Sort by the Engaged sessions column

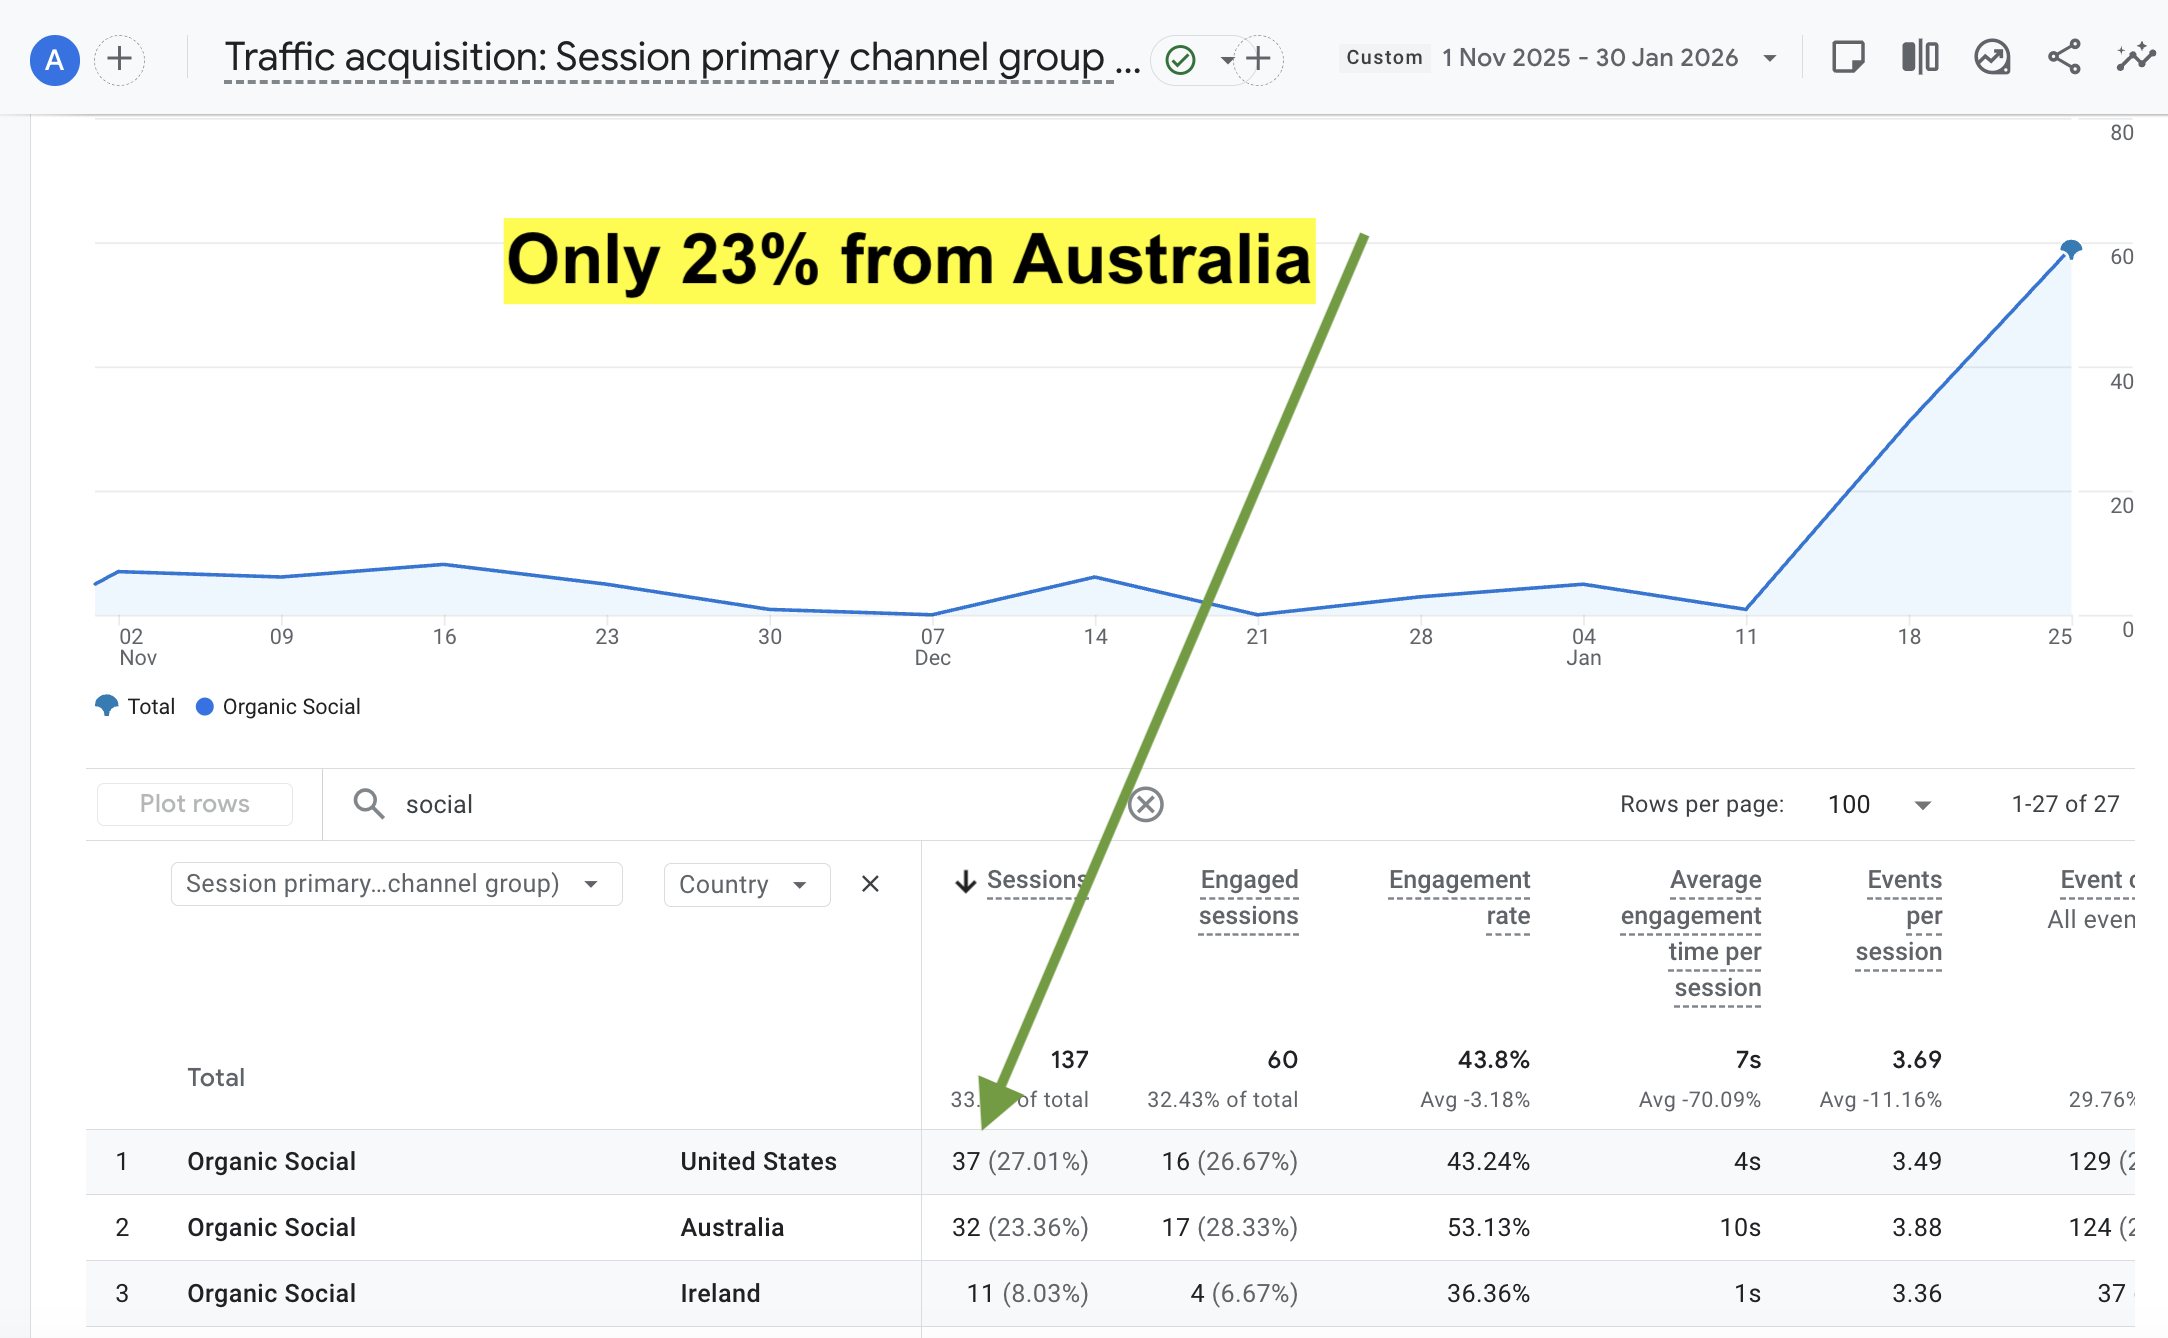(x=1248, y=898)
